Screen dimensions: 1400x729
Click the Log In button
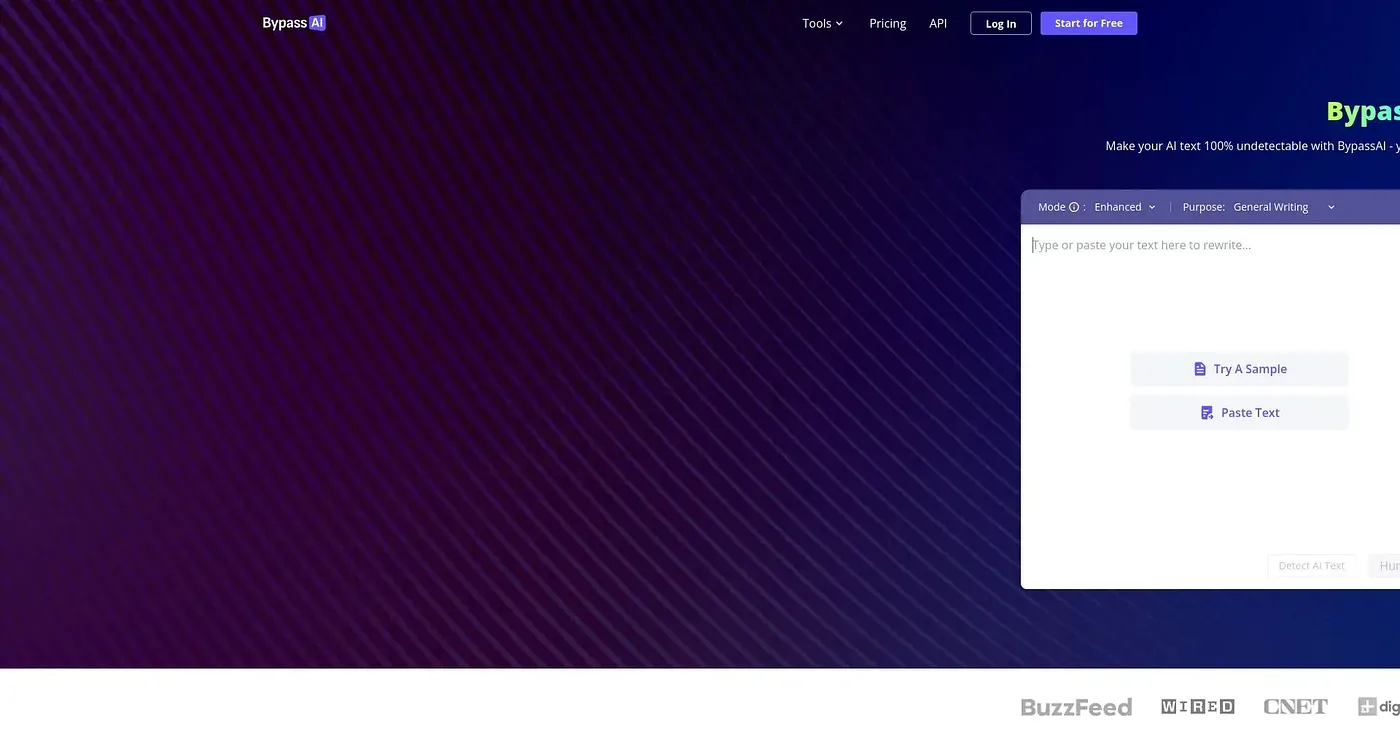point(1001,24)
